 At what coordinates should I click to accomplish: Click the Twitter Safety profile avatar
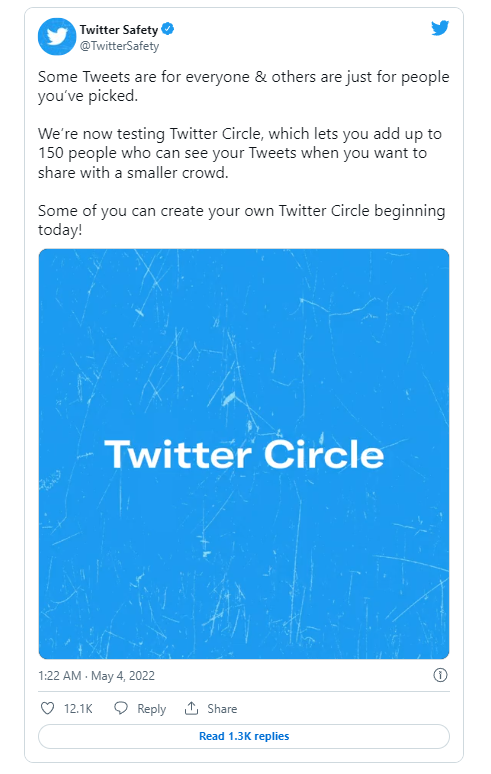tap(57, 37)
